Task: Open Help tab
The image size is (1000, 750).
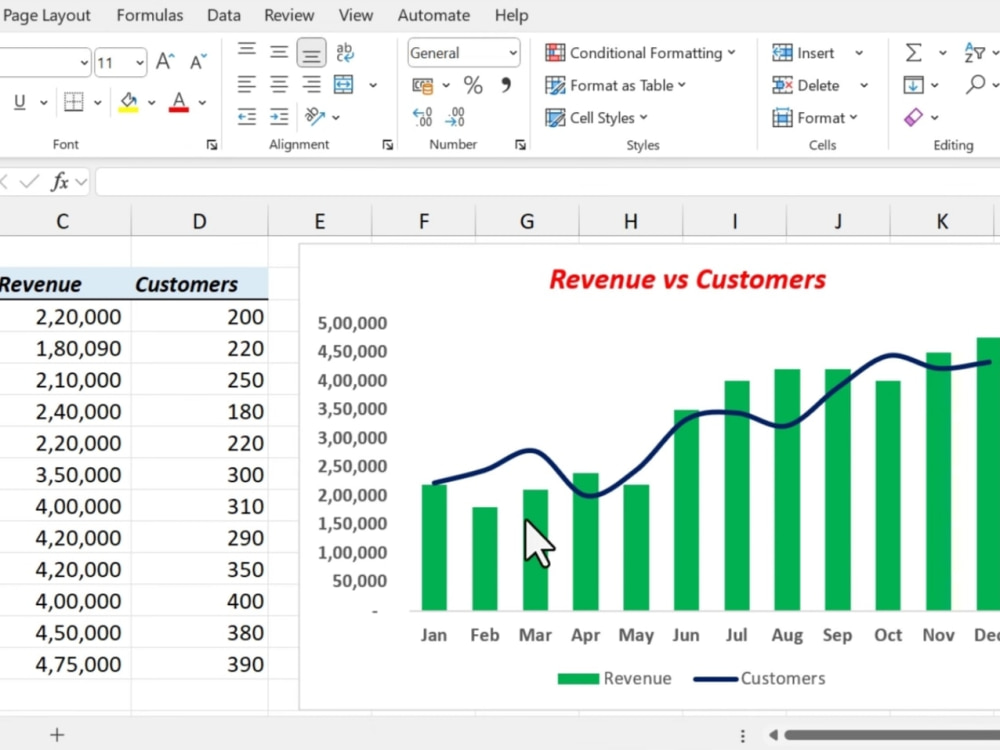Action: (511, 15)
